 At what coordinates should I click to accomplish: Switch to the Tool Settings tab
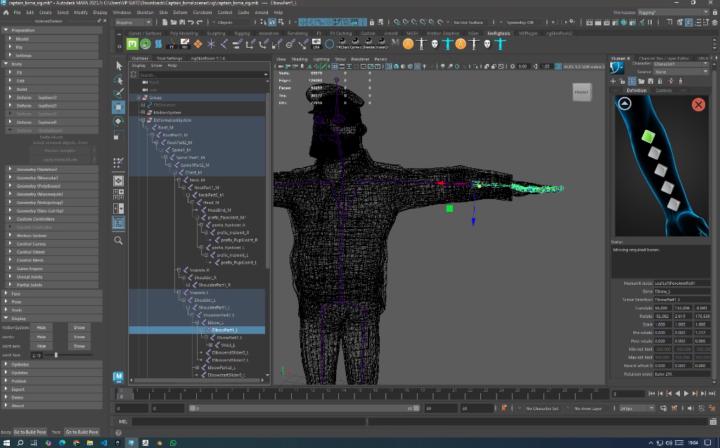tap(169, 58)
